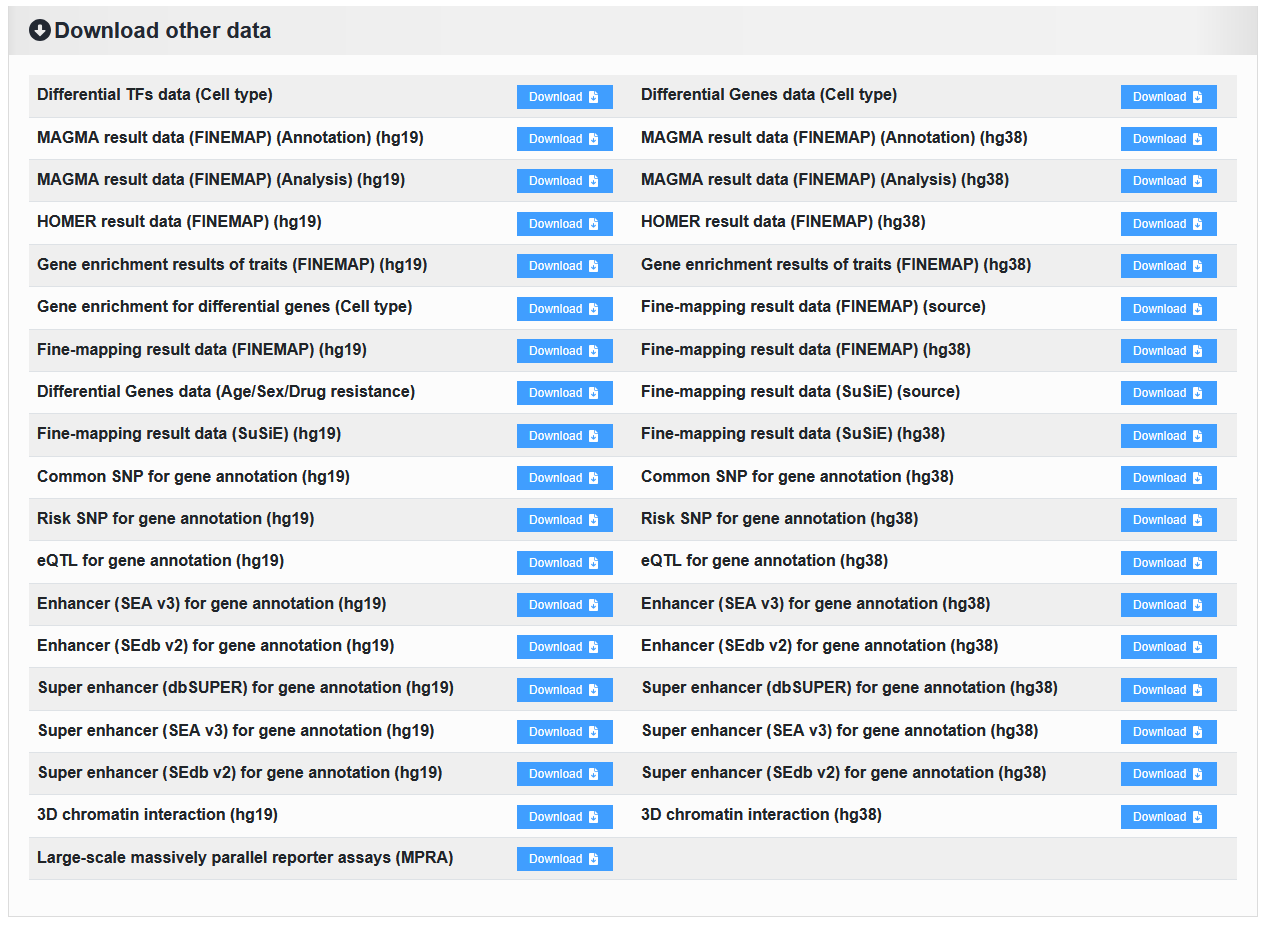The width and height of the screenshot is (1263, 926).
Task: Download HOMER result data (FINEMAP) hg38
Action: pos(1169,224)
